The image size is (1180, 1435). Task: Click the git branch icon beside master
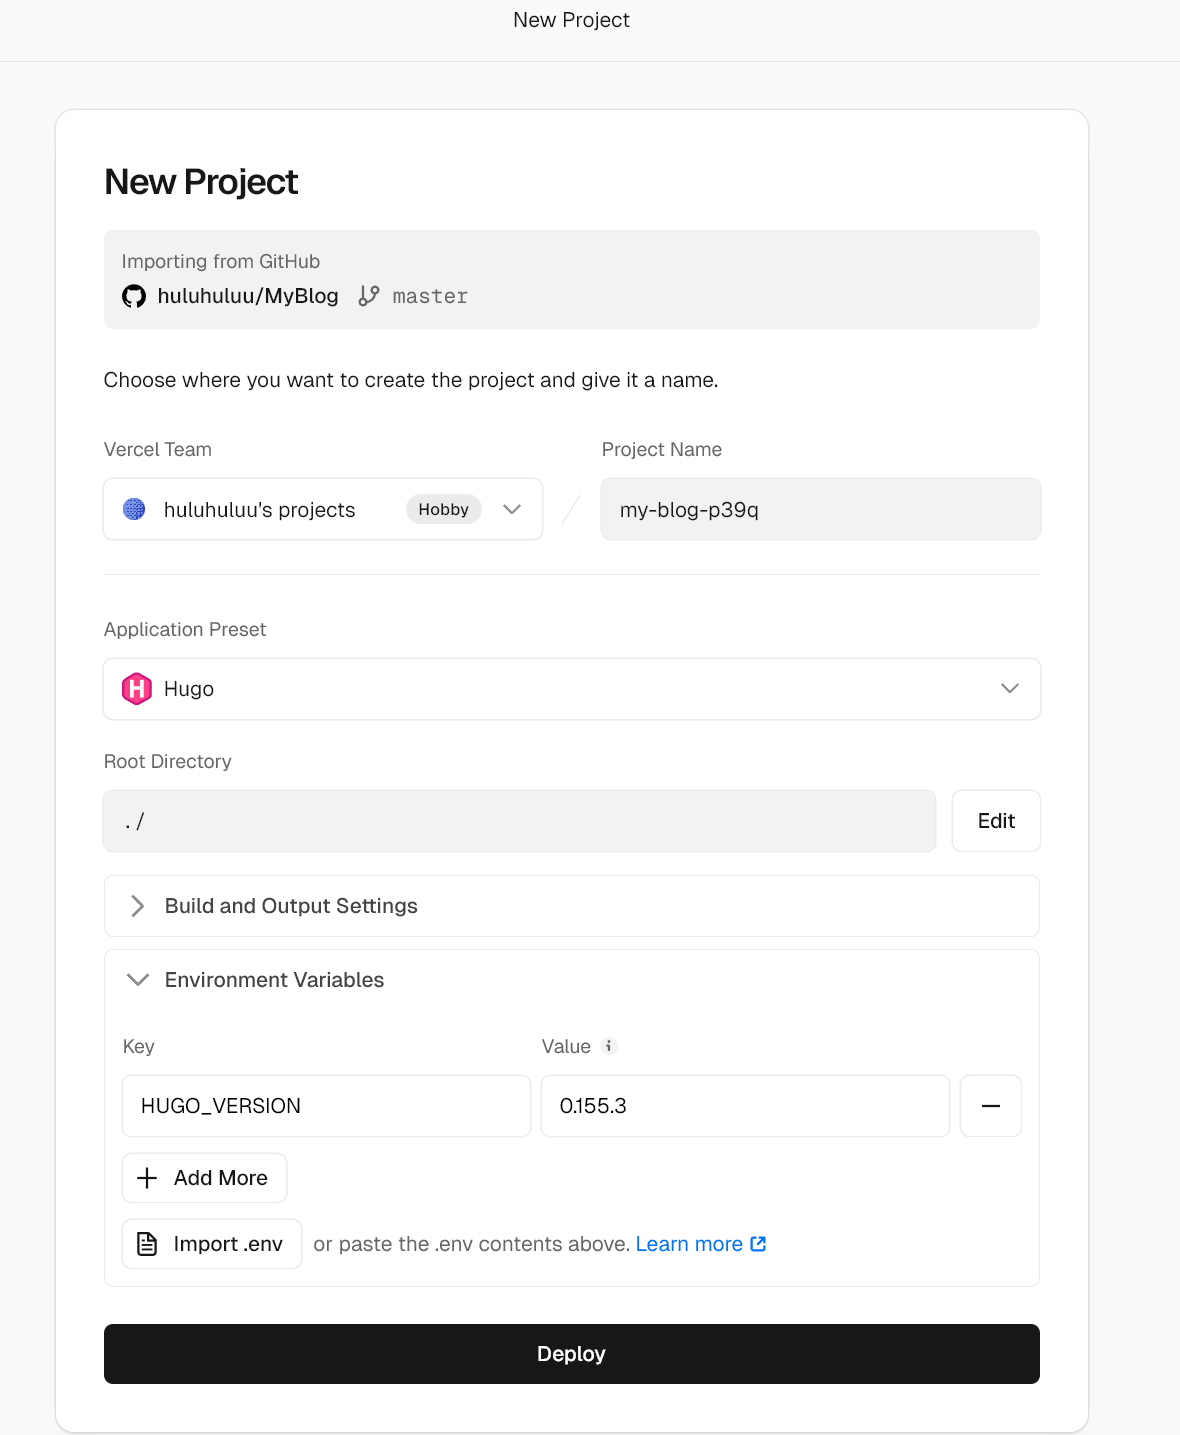click(x=369, y=296)
